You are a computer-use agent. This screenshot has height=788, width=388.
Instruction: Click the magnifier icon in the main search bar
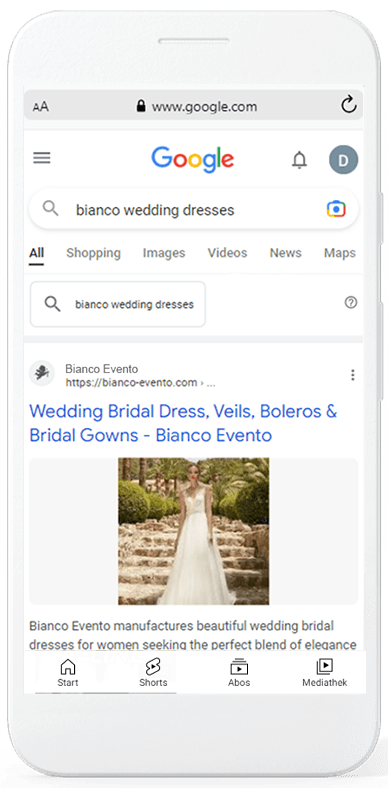point(50,208)
